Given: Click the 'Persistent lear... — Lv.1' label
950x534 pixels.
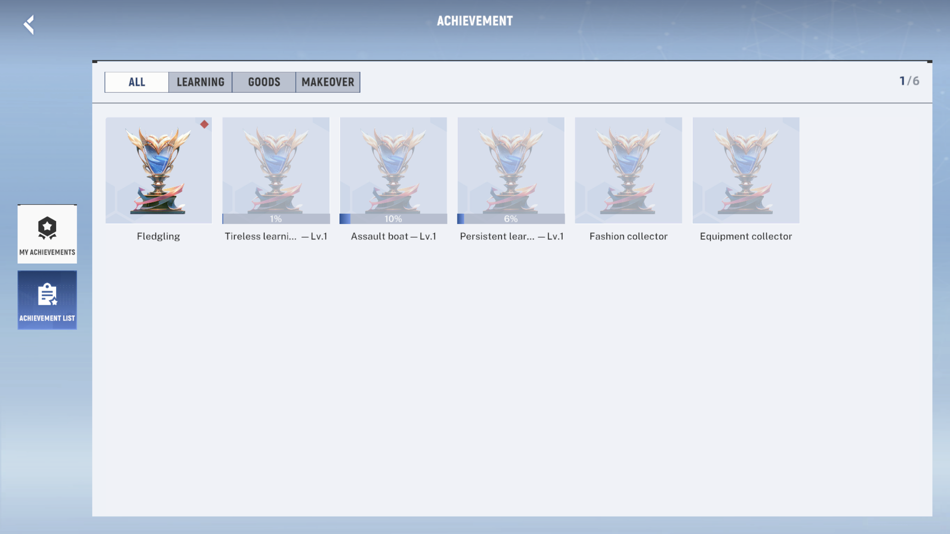Looking at the screenshot, I should point(511,236).
